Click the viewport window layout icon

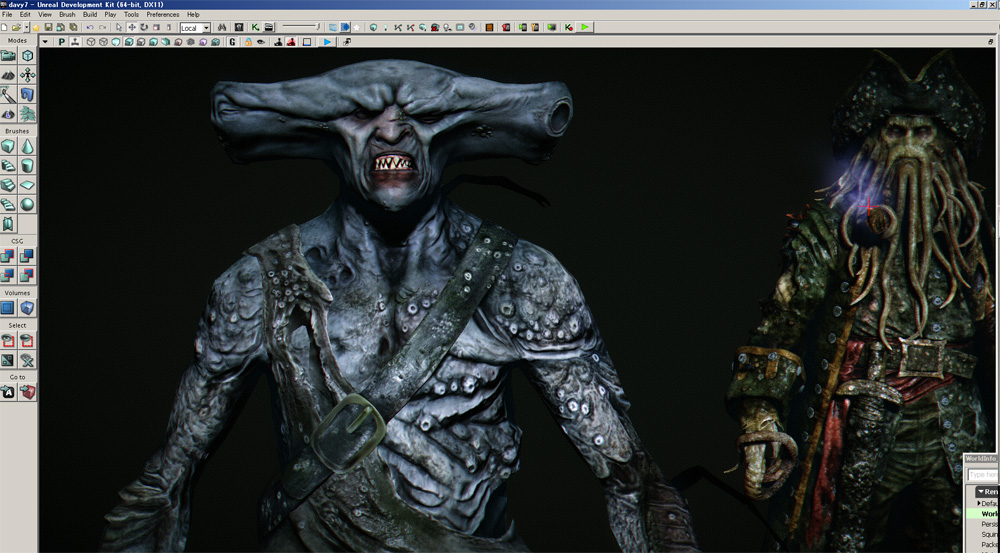tap(346, 42)
